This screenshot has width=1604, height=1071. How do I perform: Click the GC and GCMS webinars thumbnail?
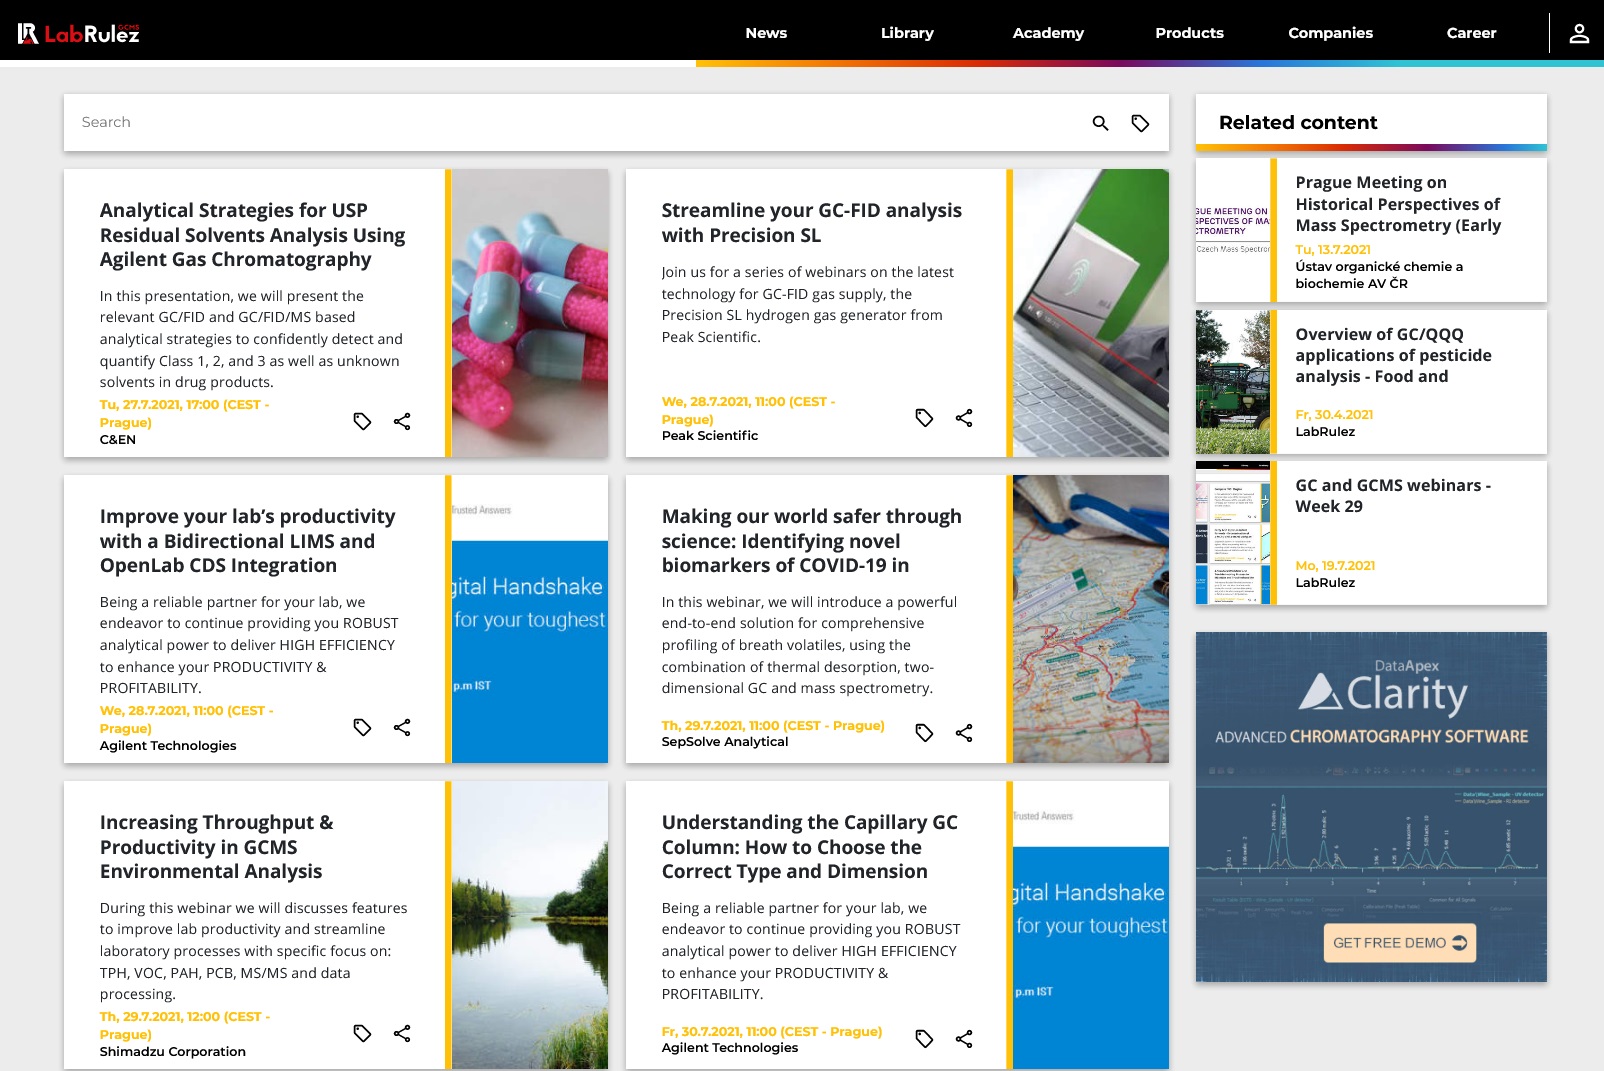(x=1233, y=533)
